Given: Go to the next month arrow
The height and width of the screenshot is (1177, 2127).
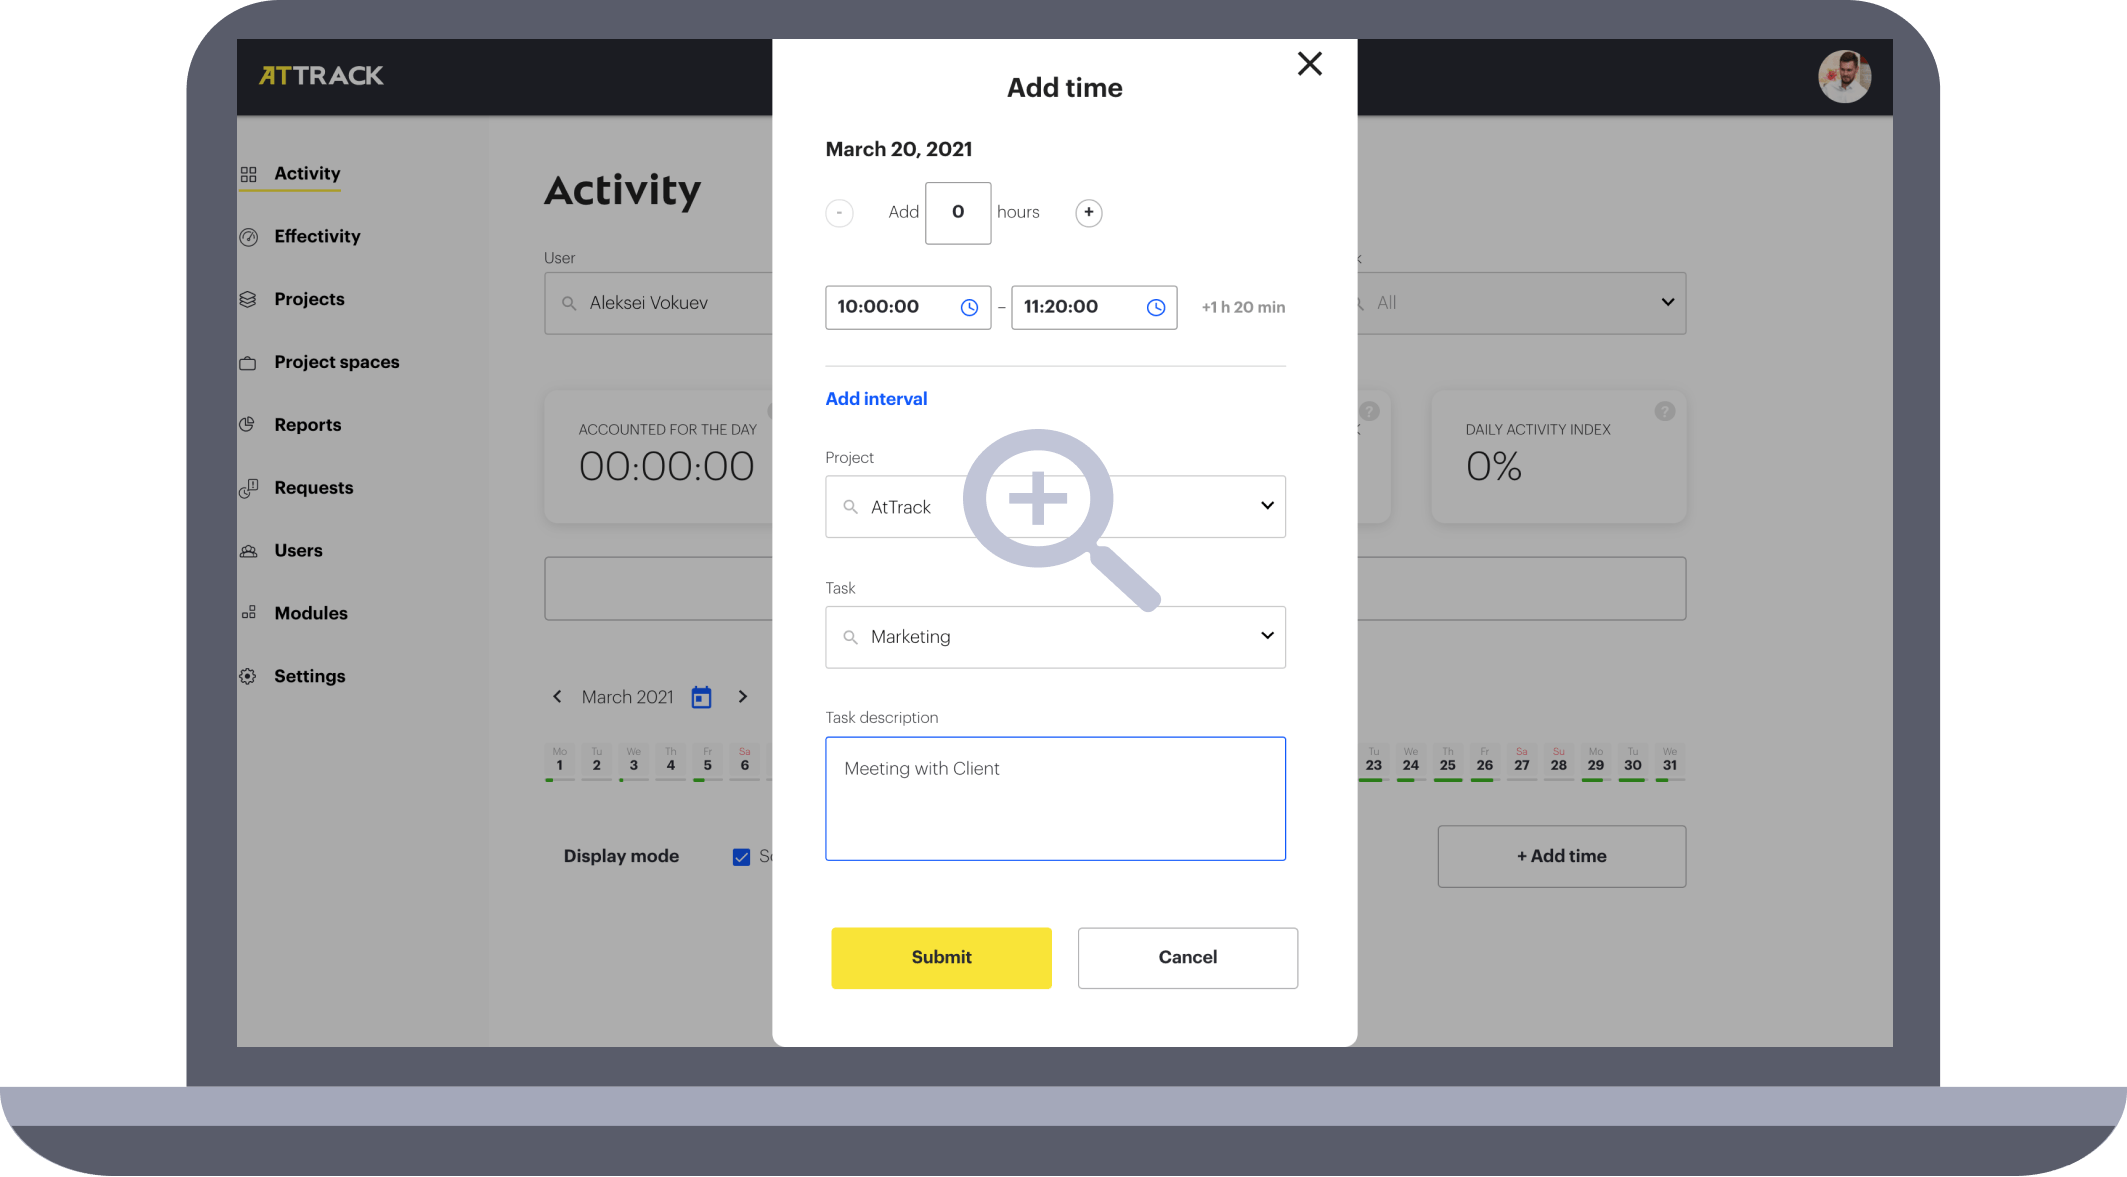Looking at the screenshot, I should tap(742, 697).
